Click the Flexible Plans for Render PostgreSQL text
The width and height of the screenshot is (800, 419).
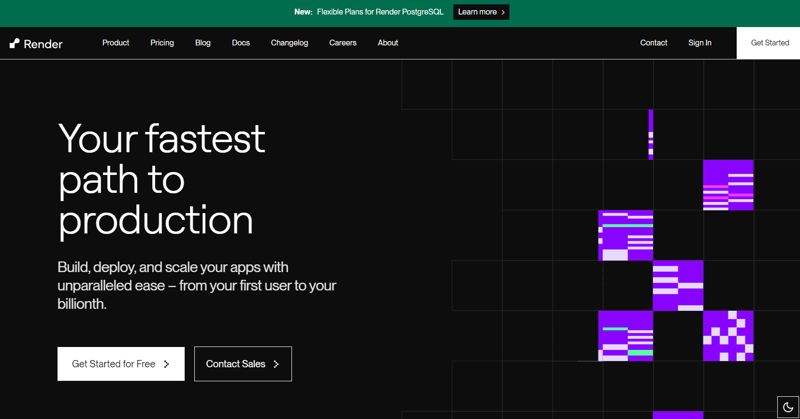pos(380,12)
